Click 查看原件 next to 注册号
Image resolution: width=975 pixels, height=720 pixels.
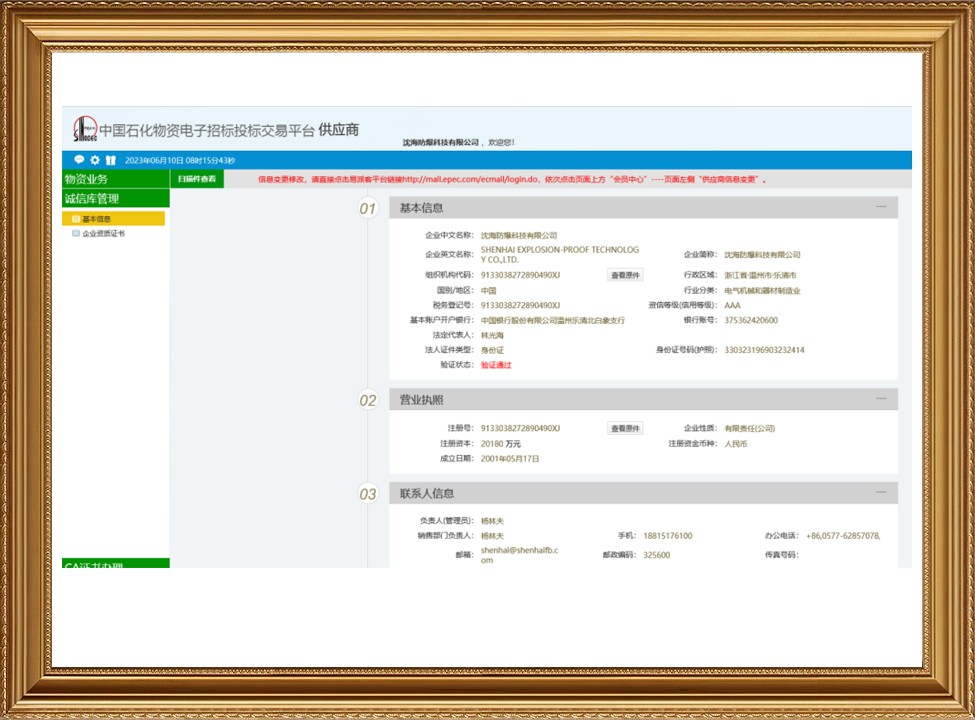pyautogui.click(x=625, y=428)
